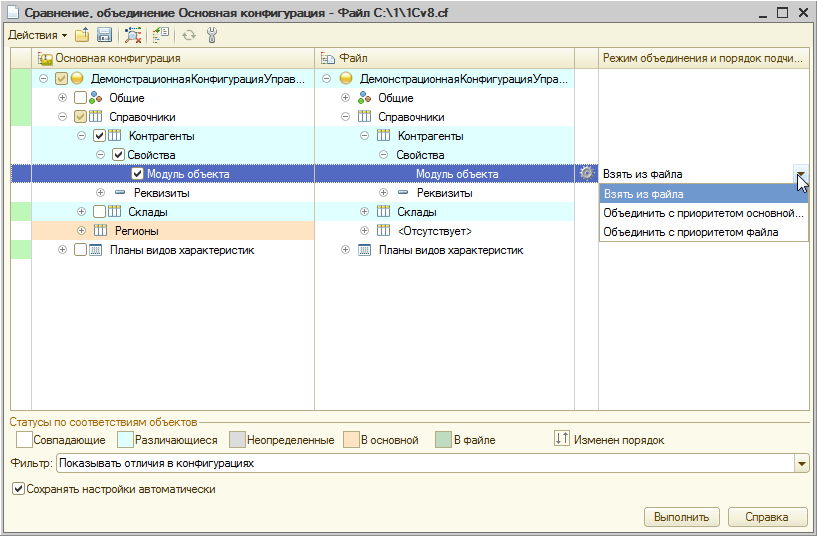Click the save settings floppy disk icon
This screenshot has width=817, height=536.
(x=104, y=35)
